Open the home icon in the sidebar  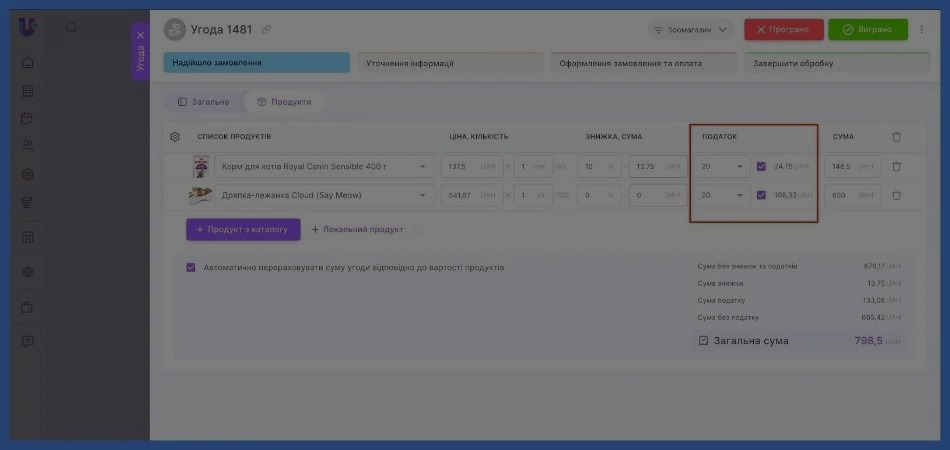coord(27,63)
